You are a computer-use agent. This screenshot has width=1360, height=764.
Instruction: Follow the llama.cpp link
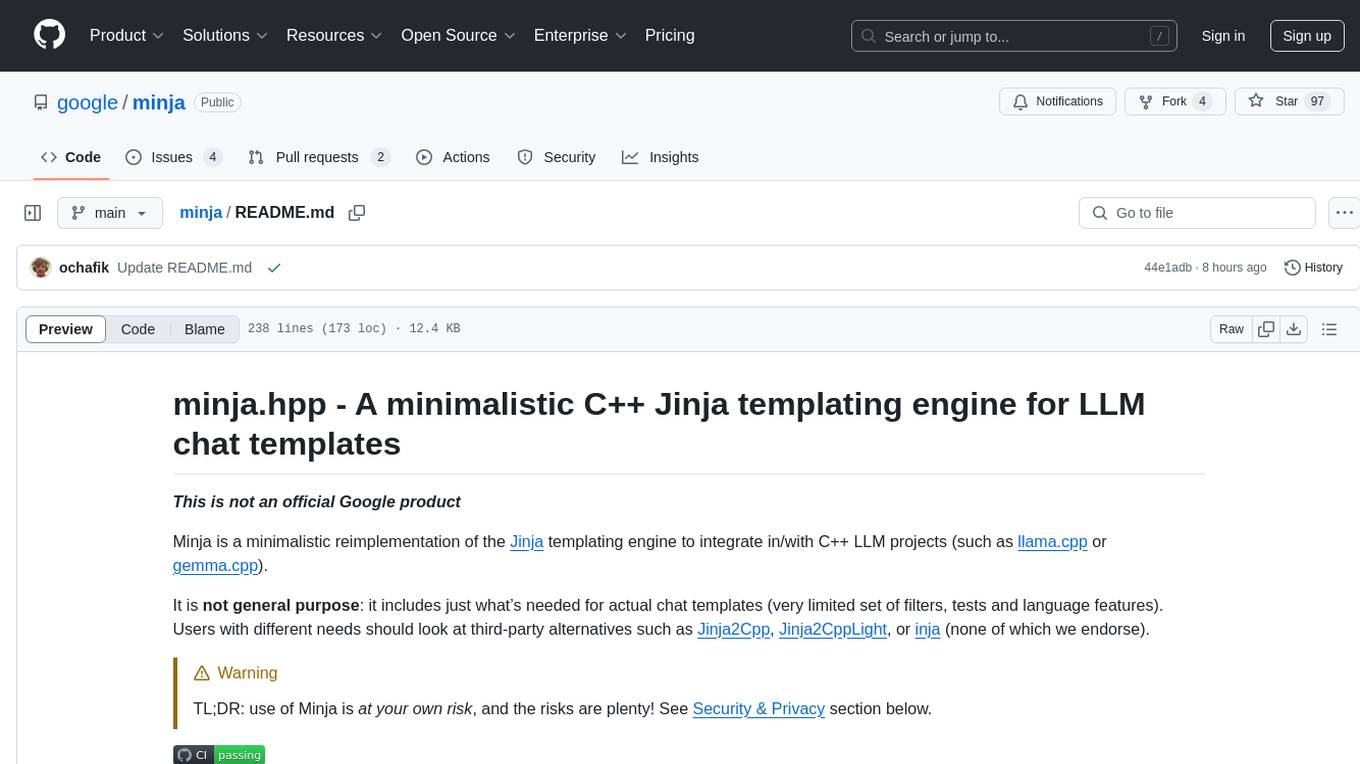pyautogui.click(x=1052, y=541)
